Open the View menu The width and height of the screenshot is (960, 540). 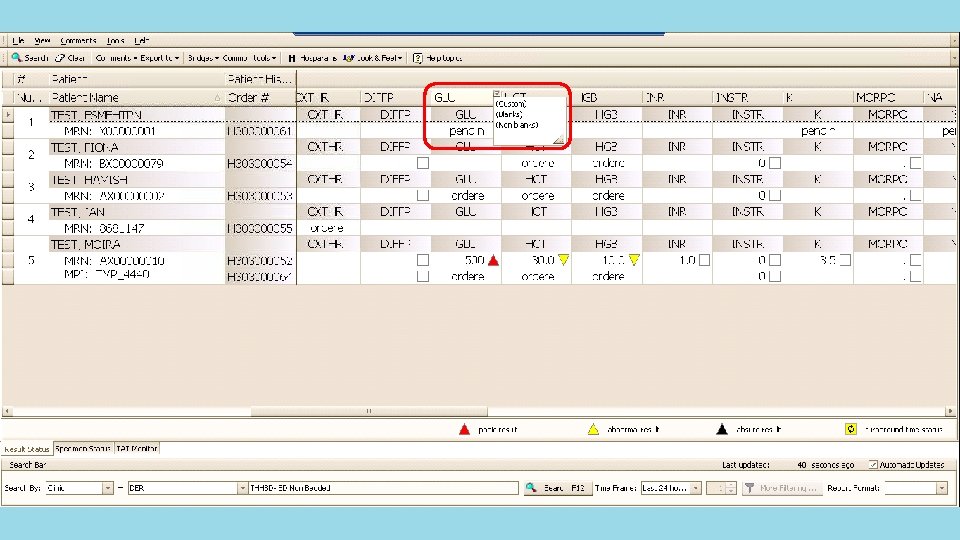click(42, 40)
